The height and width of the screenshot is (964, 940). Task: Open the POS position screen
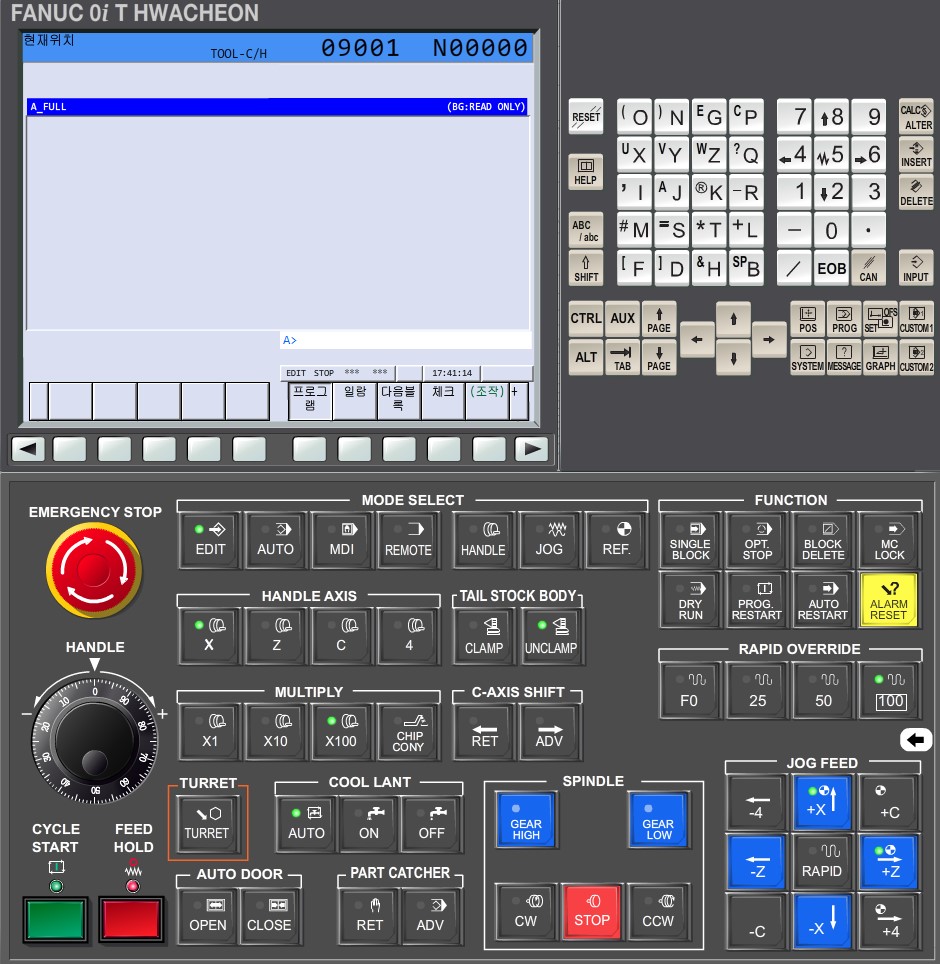(x=807, y=319)
